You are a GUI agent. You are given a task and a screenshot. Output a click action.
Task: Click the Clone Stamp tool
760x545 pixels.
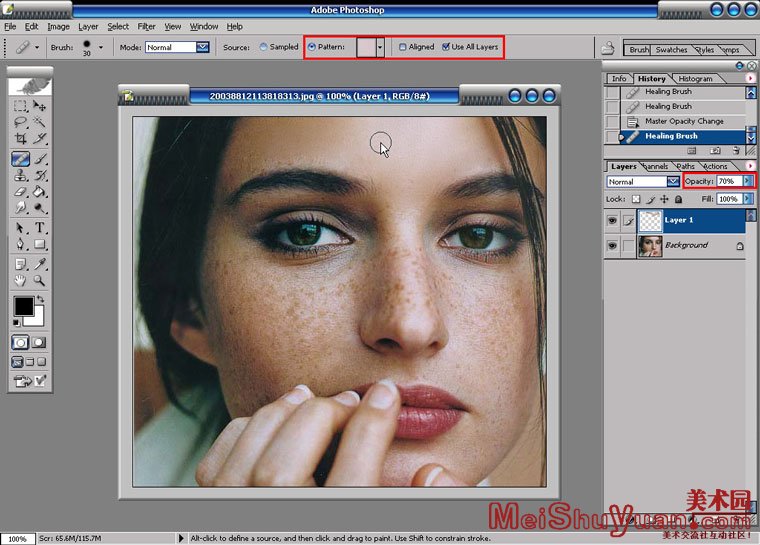click(x=20, y=175)
